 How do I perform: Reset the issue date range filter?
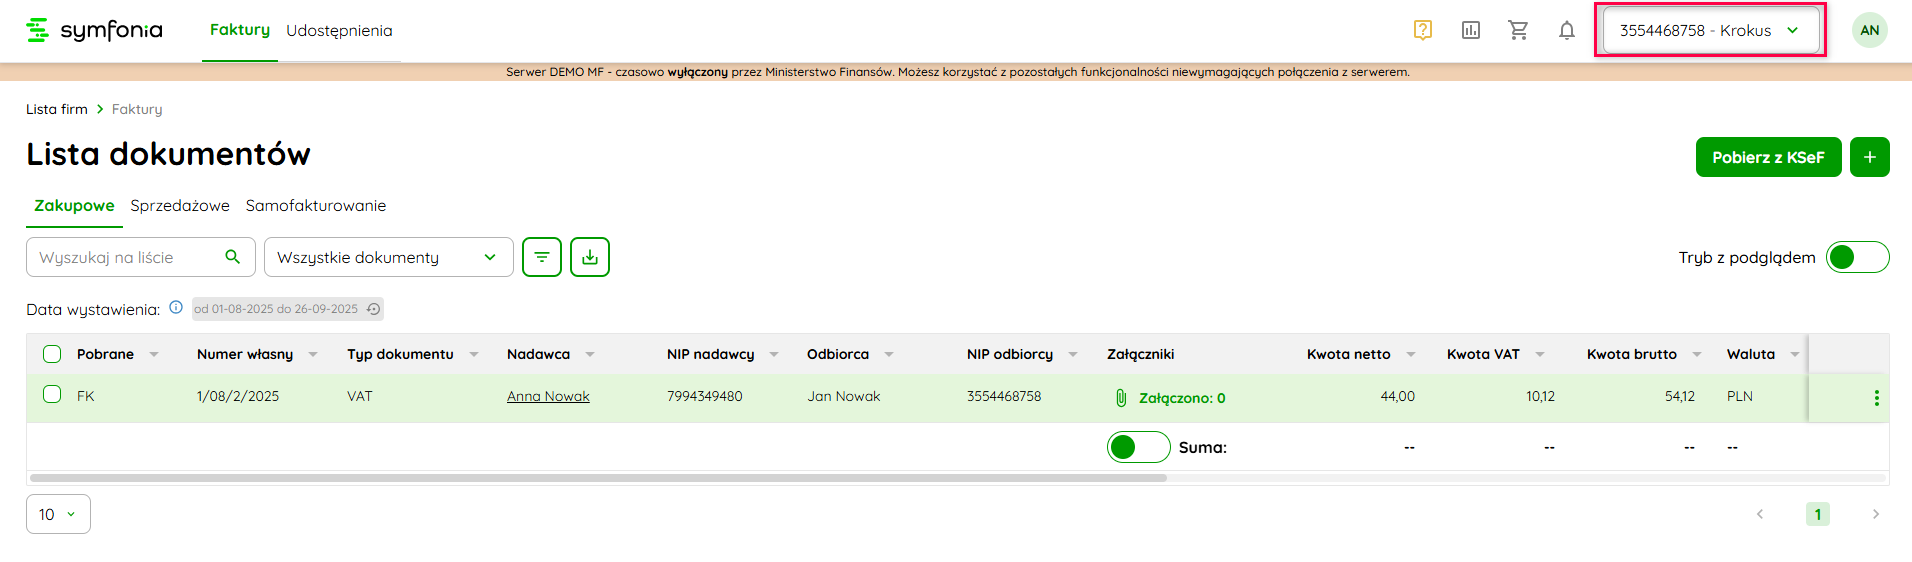pos(373,309)
